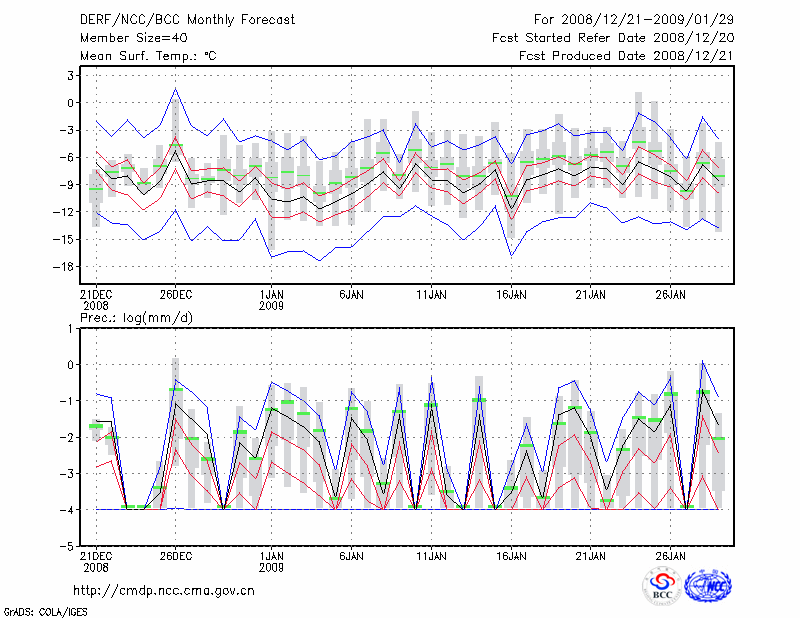Click the BCC logo
Image resolution: width=800 pixels, height=618 pixels.
(662, 584)
